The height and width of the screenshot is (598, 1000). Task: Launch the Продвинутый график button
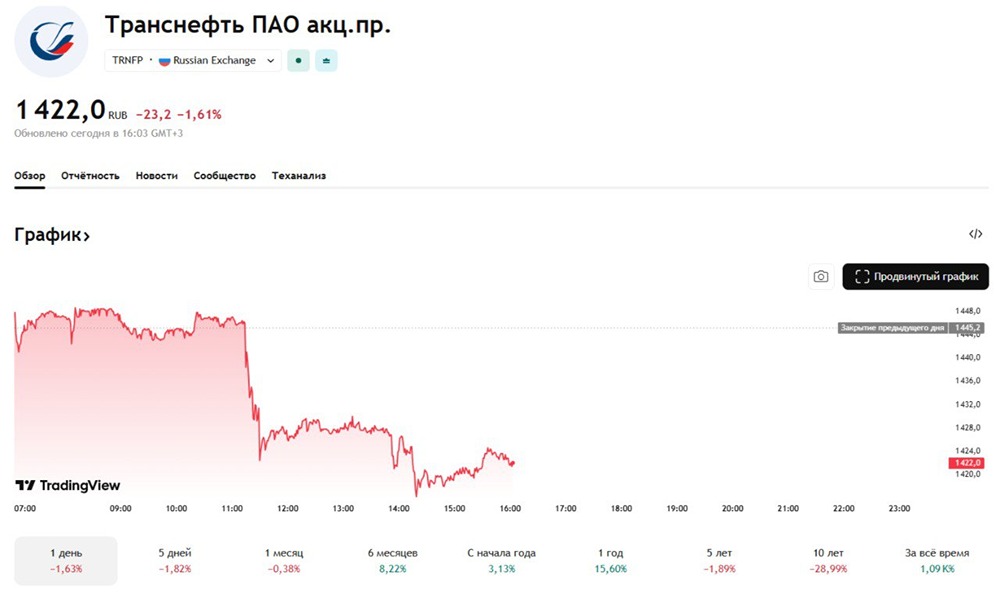915,277
